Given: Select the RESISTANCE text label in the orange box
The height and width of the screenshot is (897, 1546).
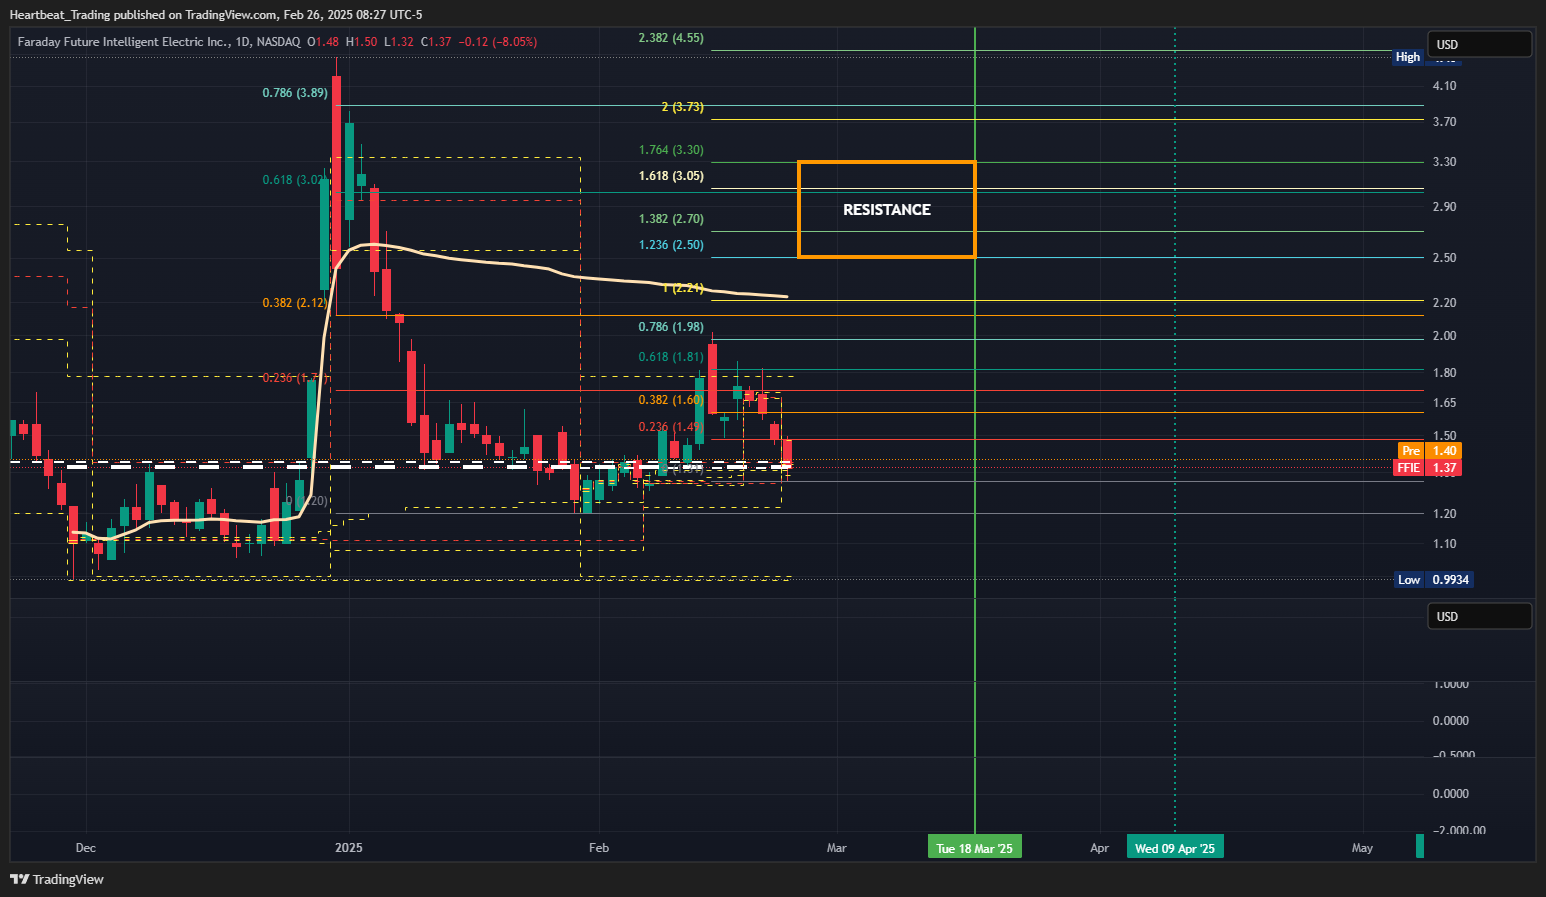Looking at the screenshot, I should [886, 210].
